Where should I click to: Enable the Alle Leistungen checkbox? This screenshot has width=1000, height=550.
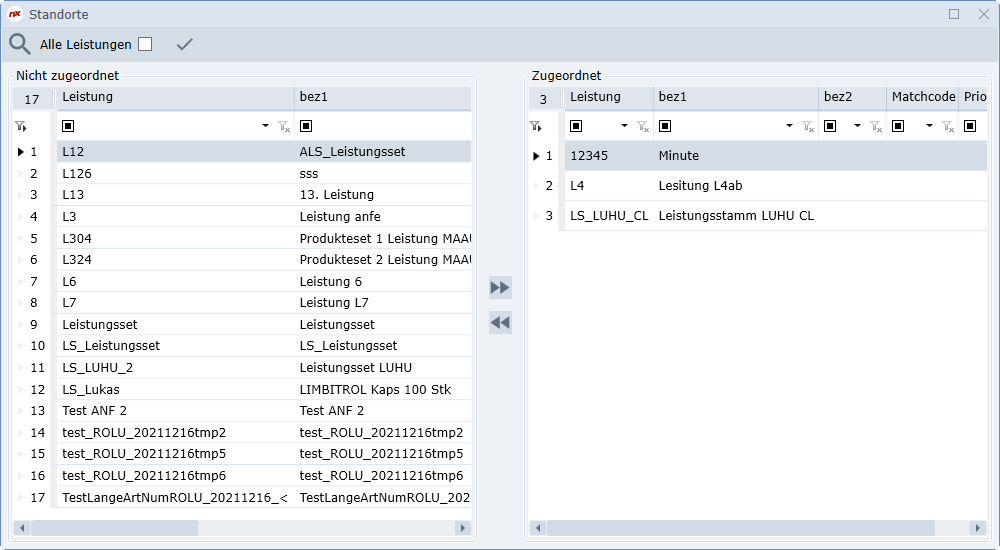coord(145,44)
